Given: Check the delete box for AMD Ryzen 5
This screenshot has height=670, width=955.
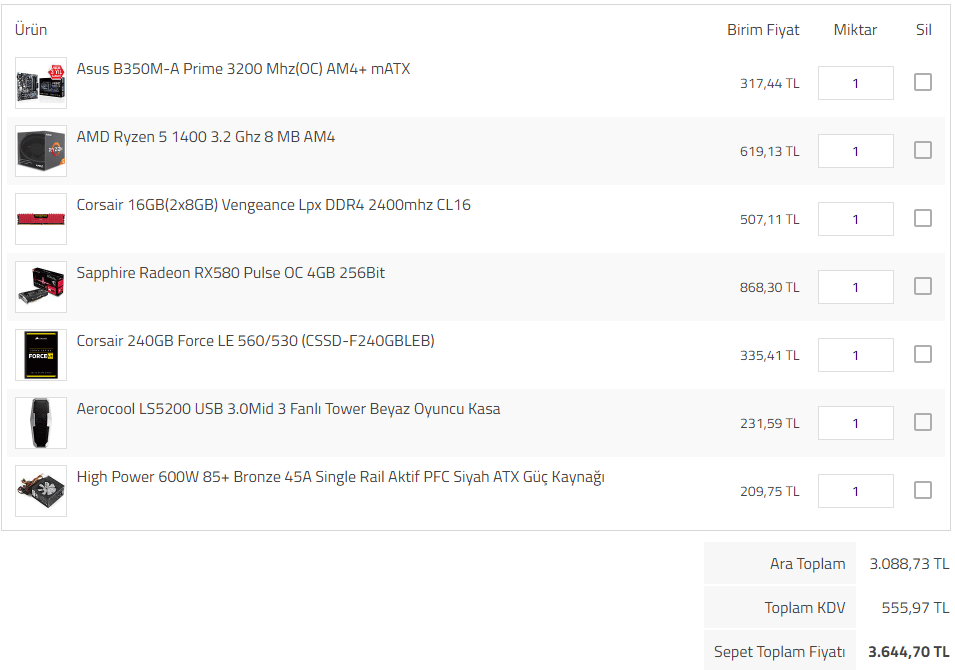Looking at the screenshot, I should [923, 150].
